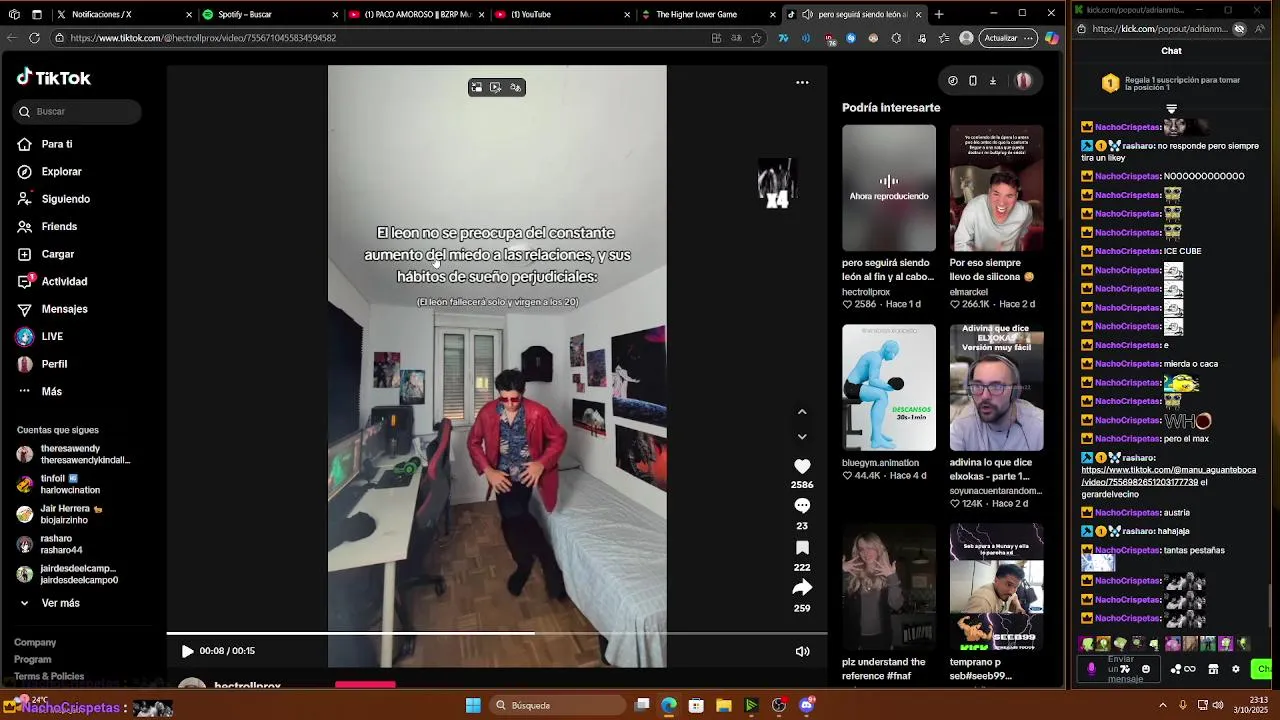This screenshot has height=720, width=1280.
Task: Go to Siguiendo in TikTok sidebar
Action: [65, 199]
